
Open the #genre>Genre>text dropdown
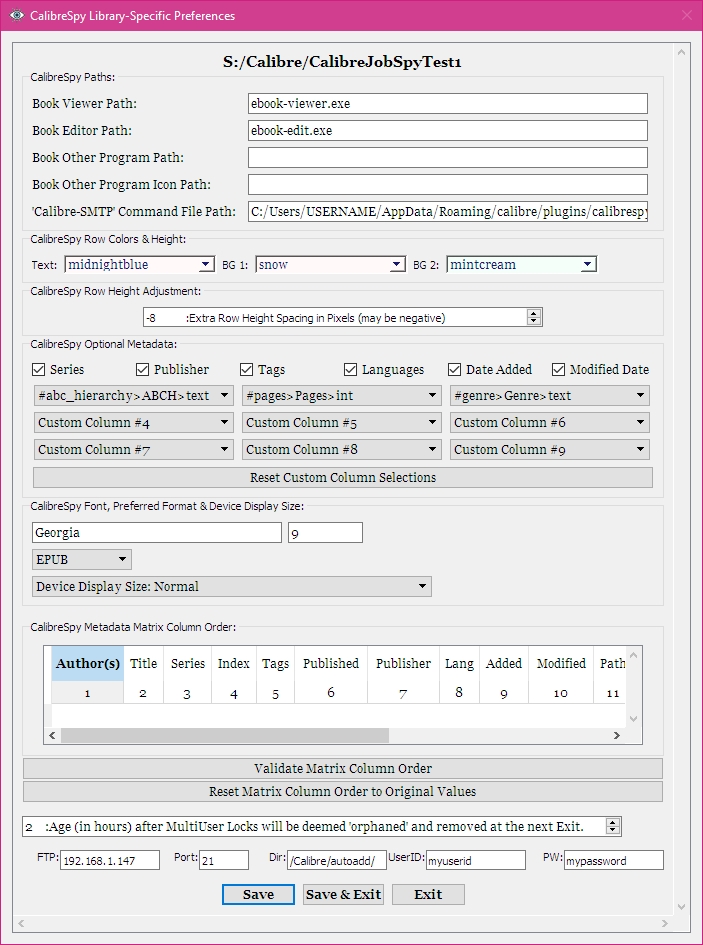tap(550, 396)
